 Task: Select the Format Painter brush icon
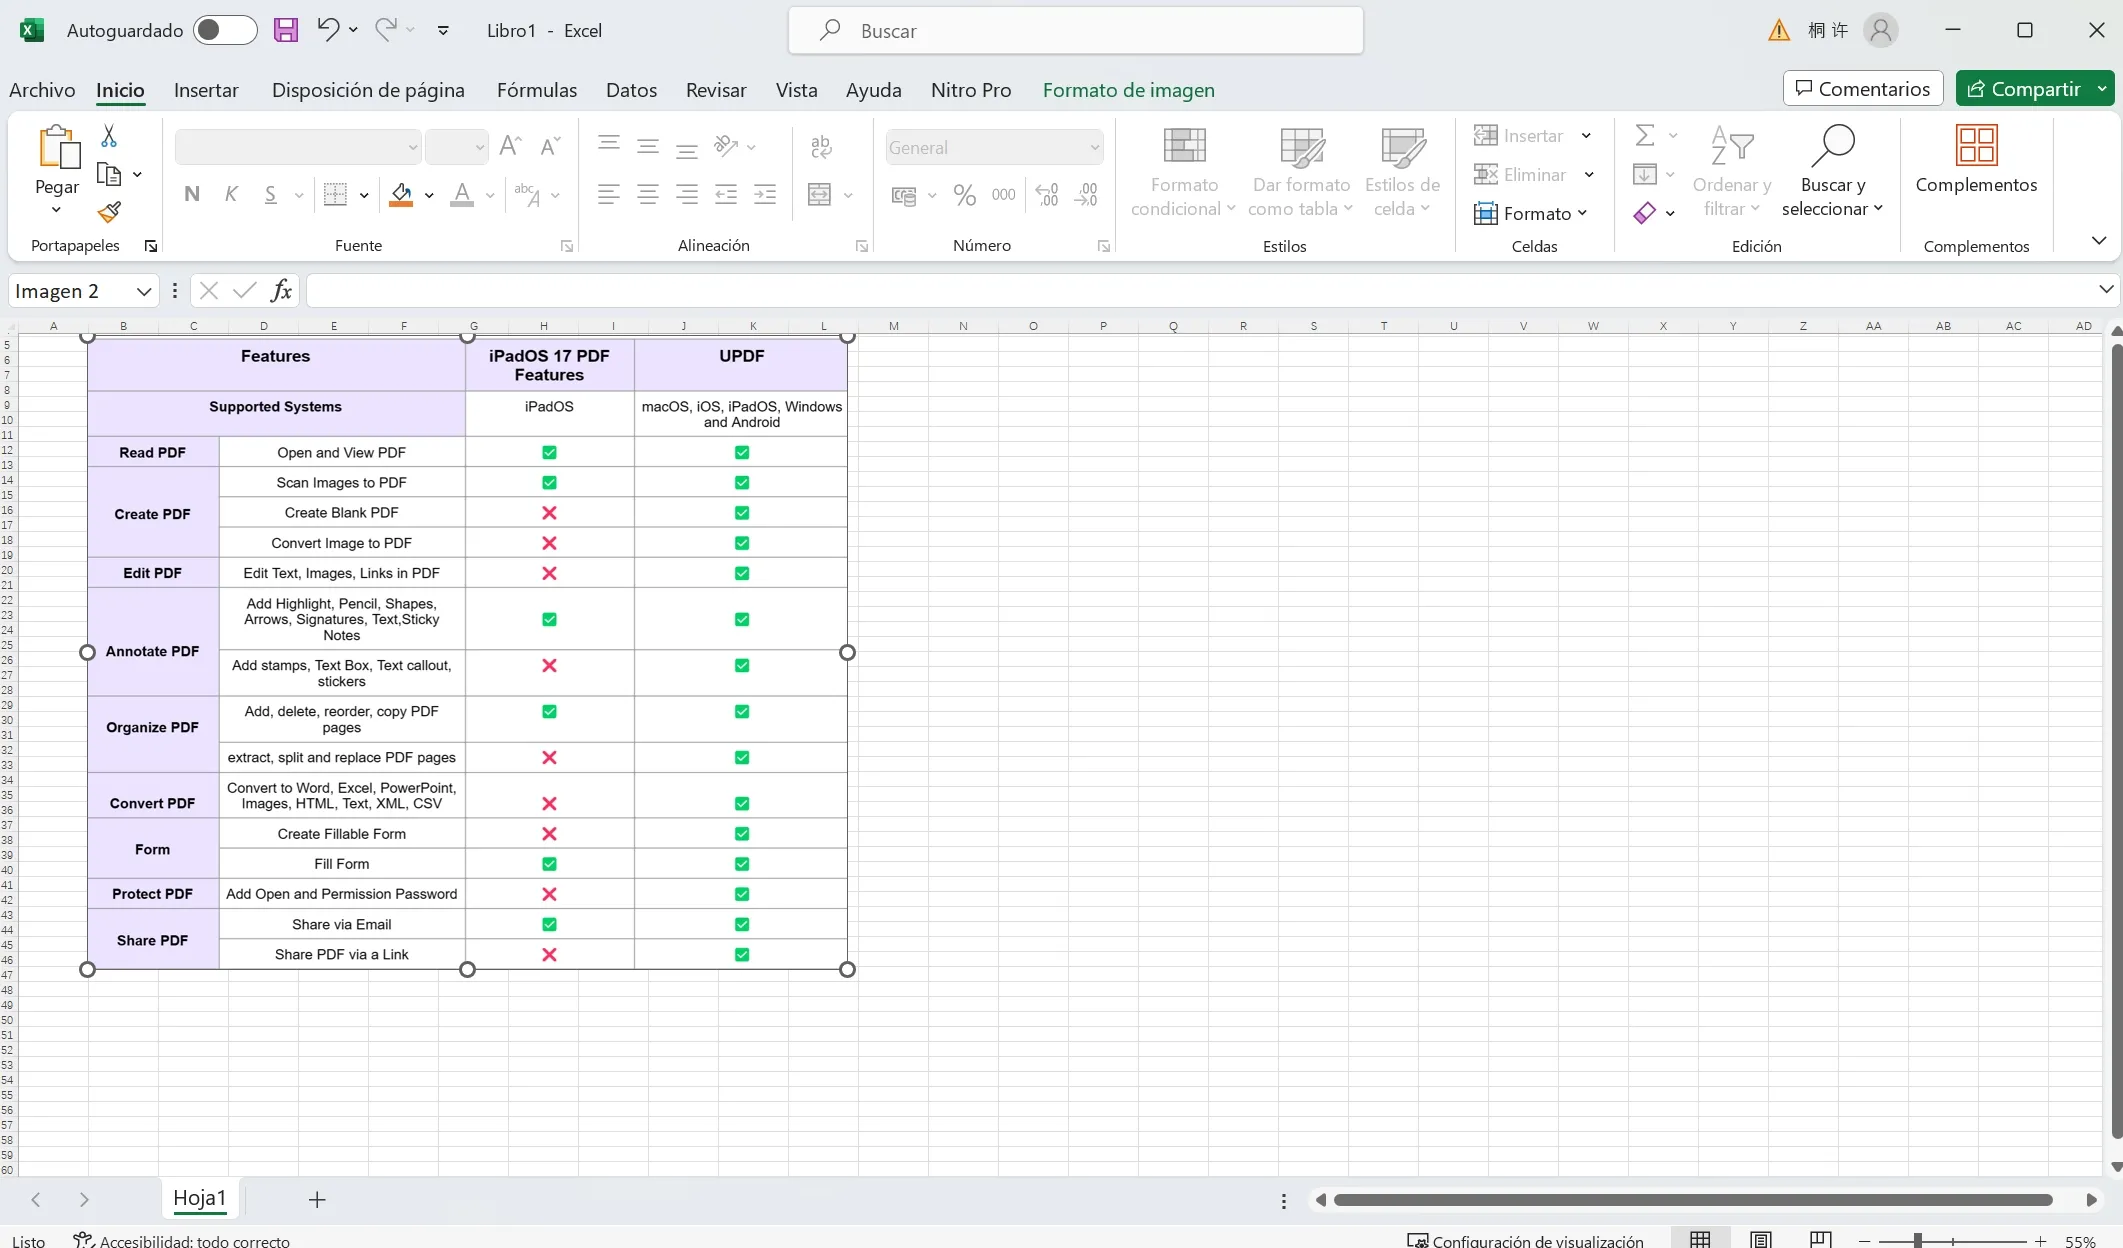109,212
